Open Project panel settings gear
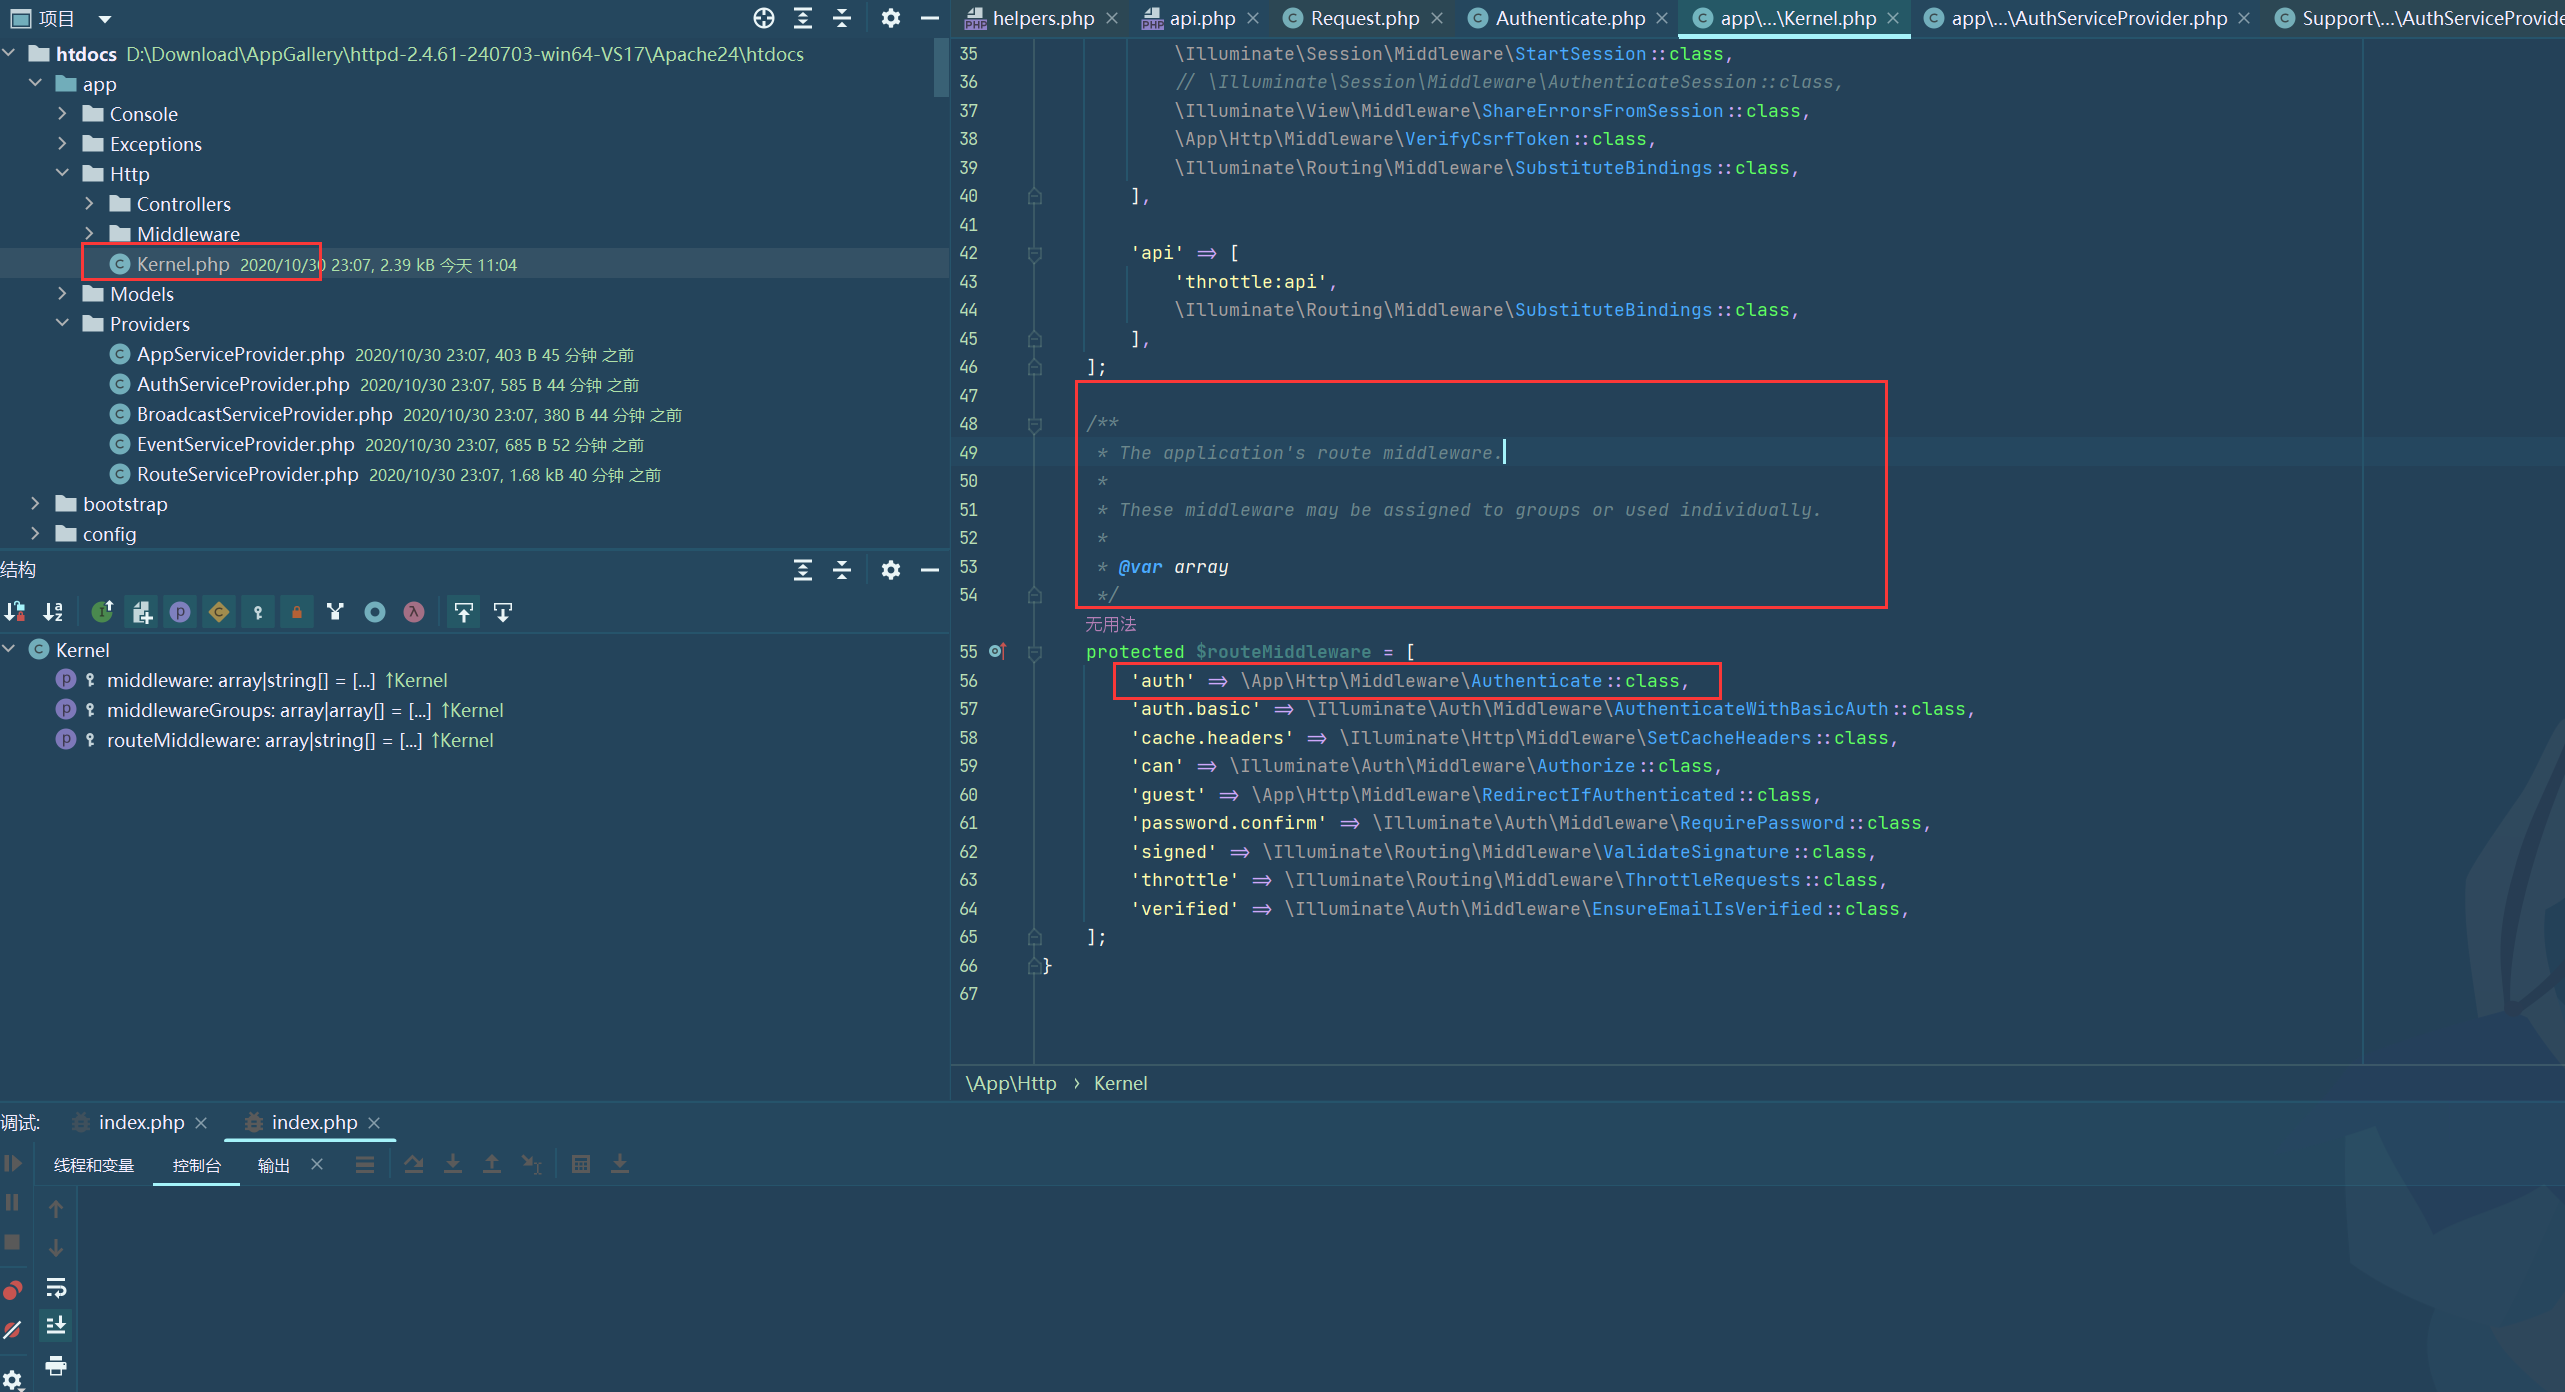Screen dimensions: 2565x1392 click(x=891, y=18)
